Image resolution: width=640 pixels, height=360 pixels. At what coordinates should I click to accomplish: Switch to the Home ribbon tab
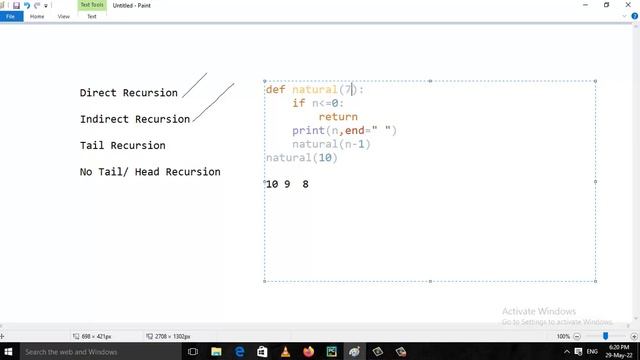tap(37, 16)
